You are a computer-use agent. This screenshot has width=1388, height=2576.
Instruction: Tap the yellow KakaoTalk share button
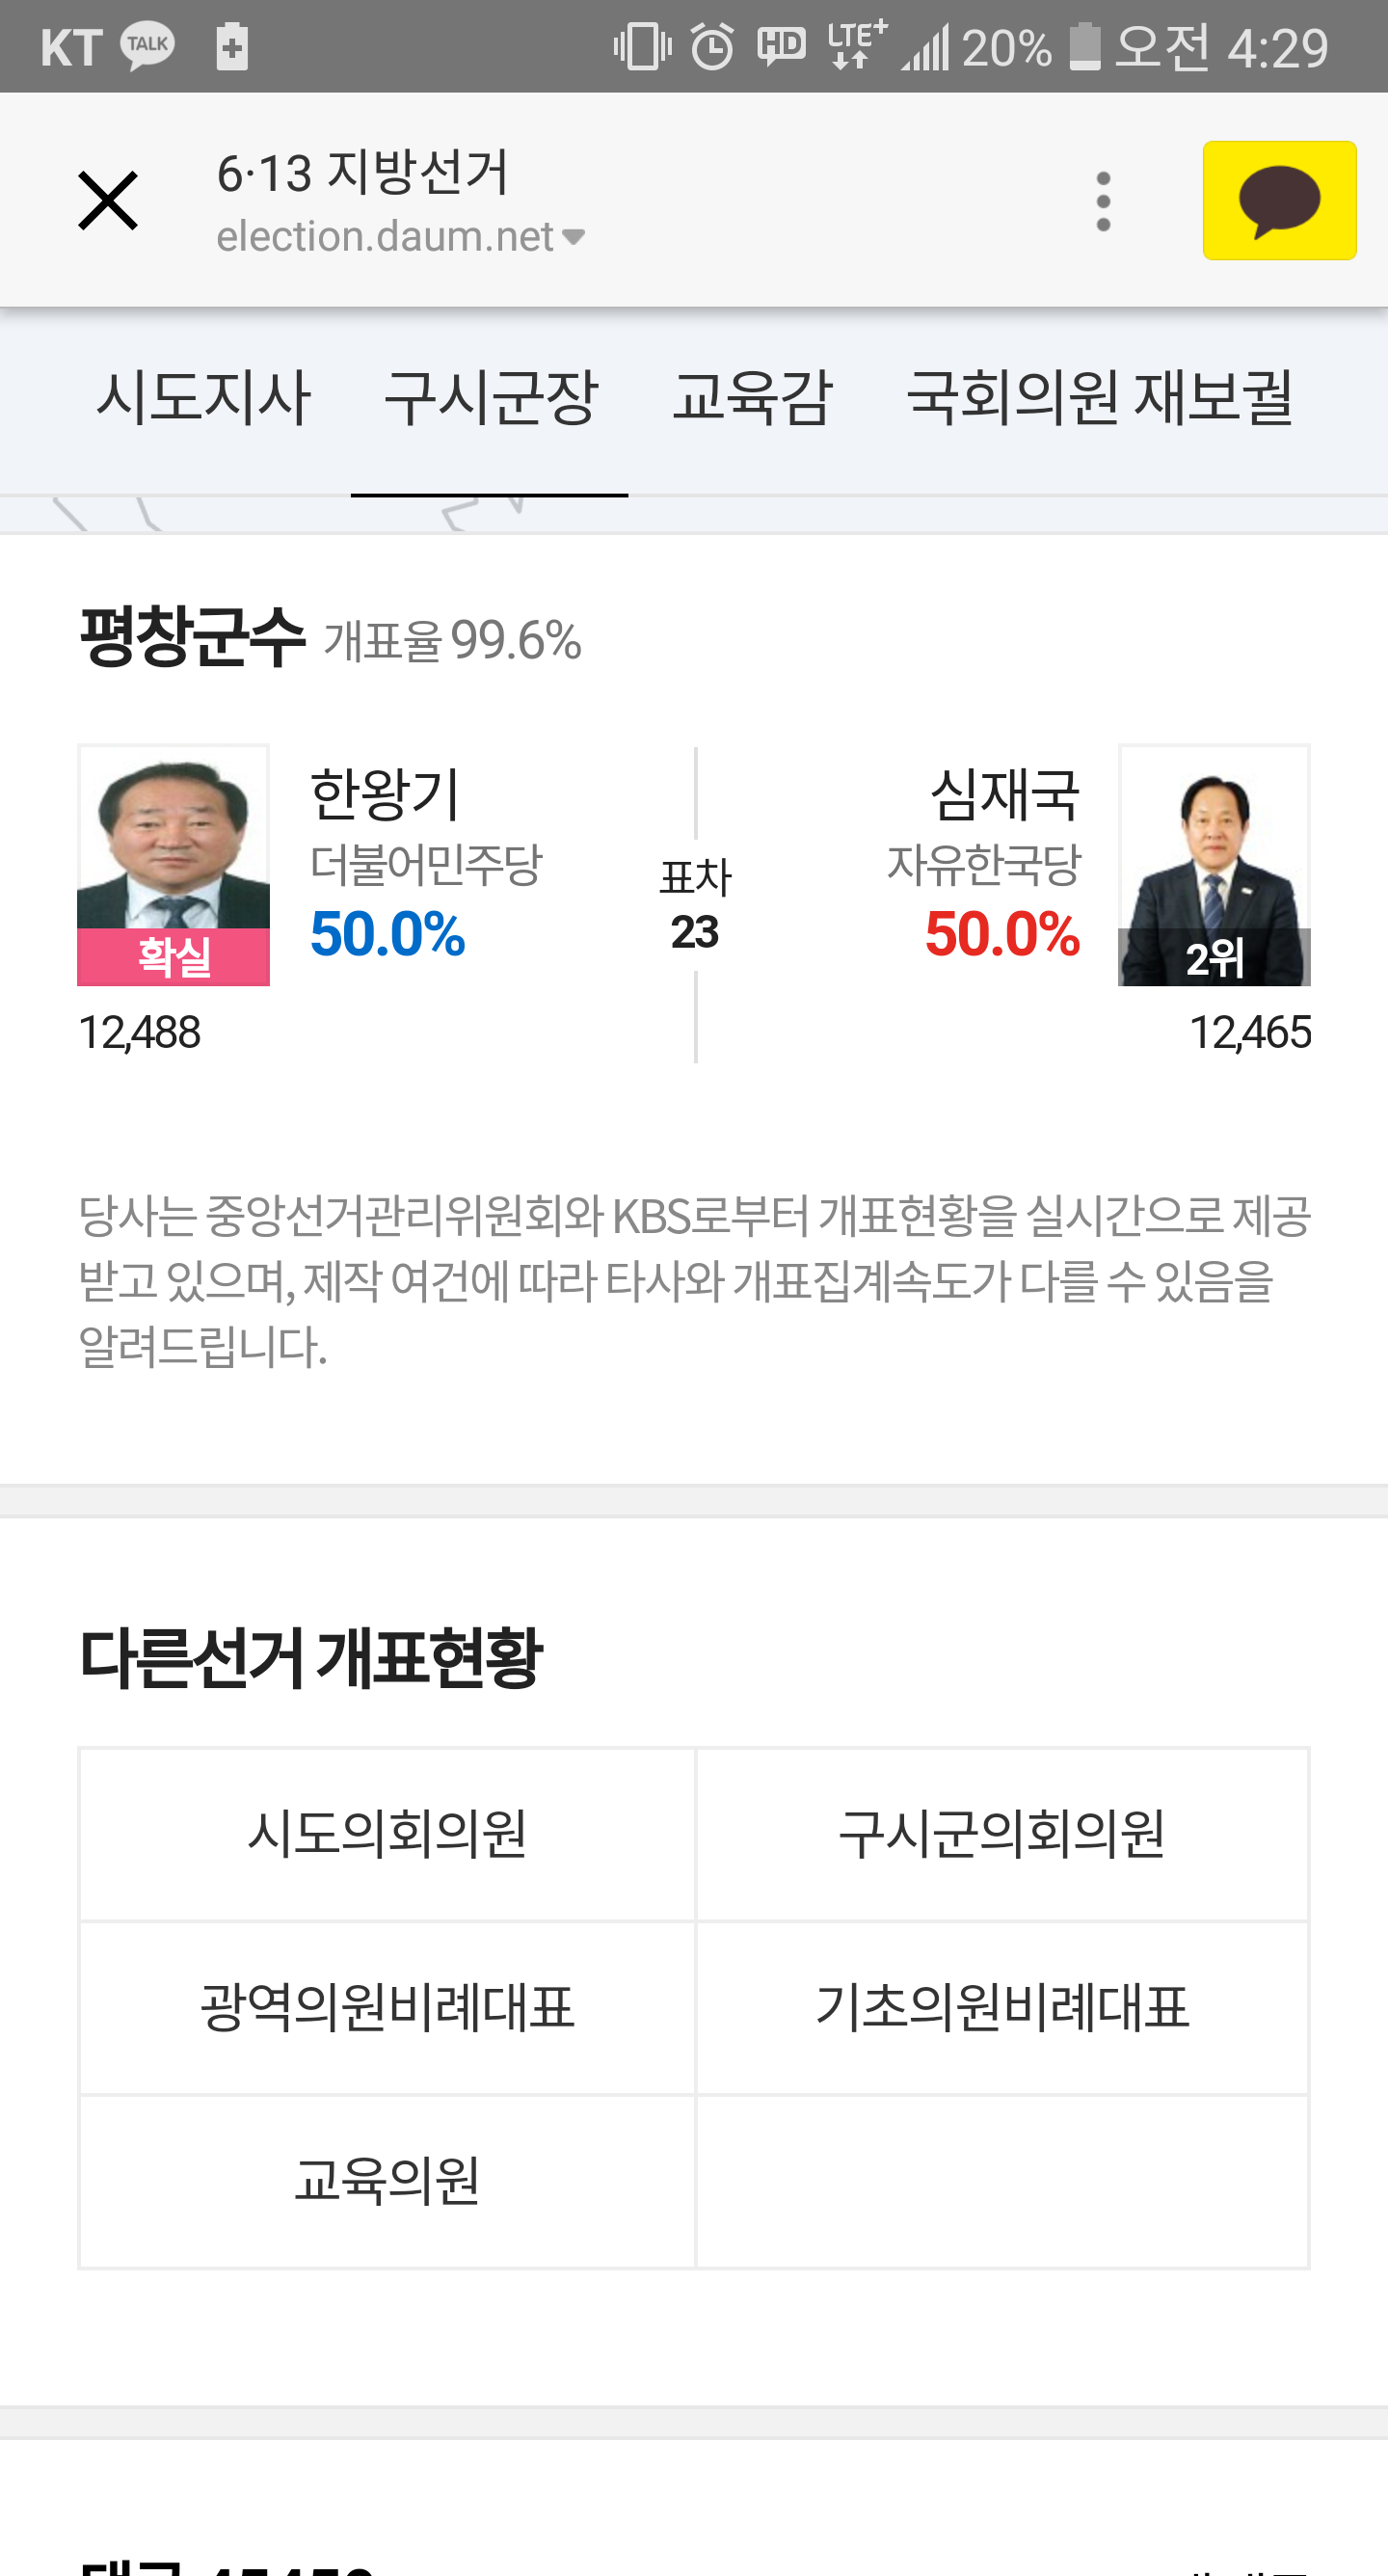tap(1279, 201)
